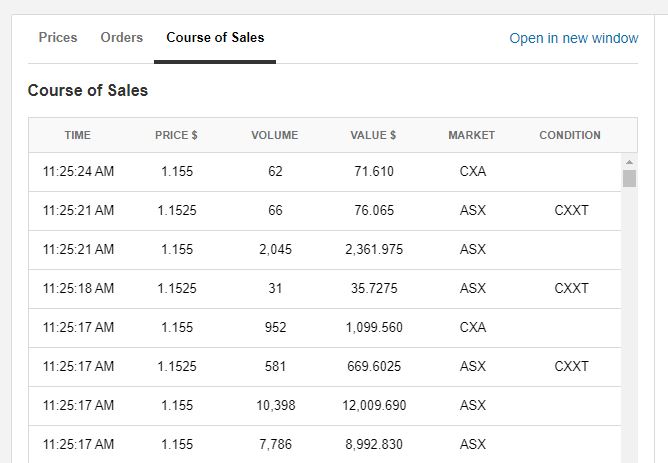Click the volume 581 cell
Image resolution: width=668 pixels, height=463 pixels.
tap(275, 366)
